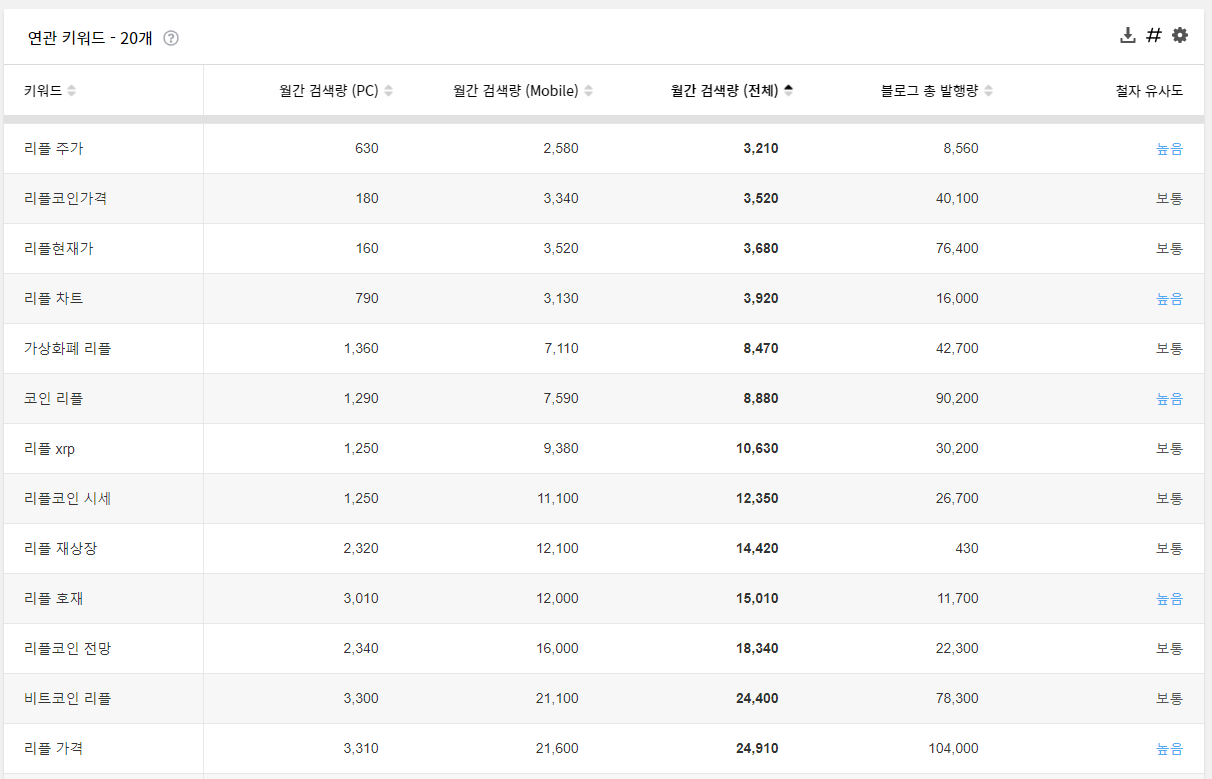Select keyword 리플 가격
1212x779 pixels.
(54, 749)
